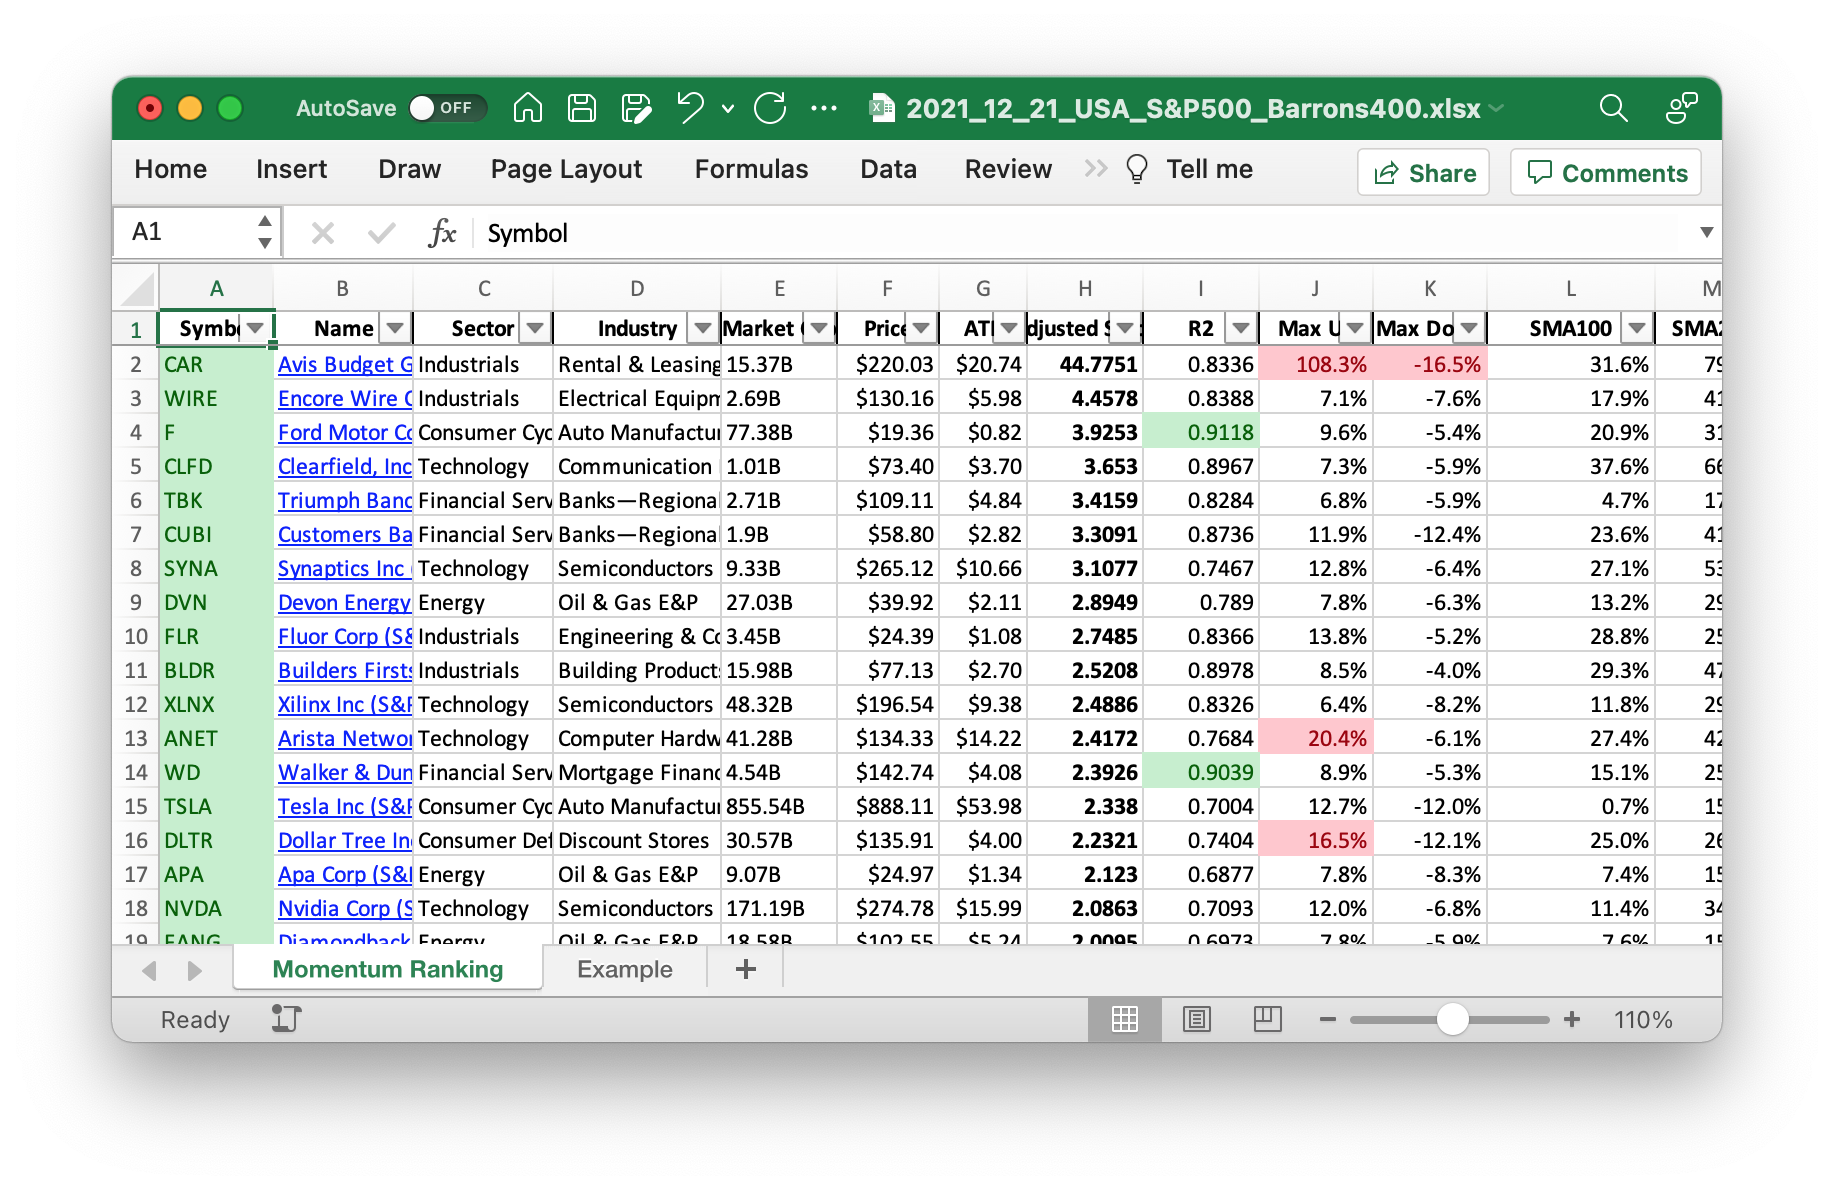1834x1190 pixels.
Task: Open the Tesla Inc hyperlink
Action: point(345,806)
